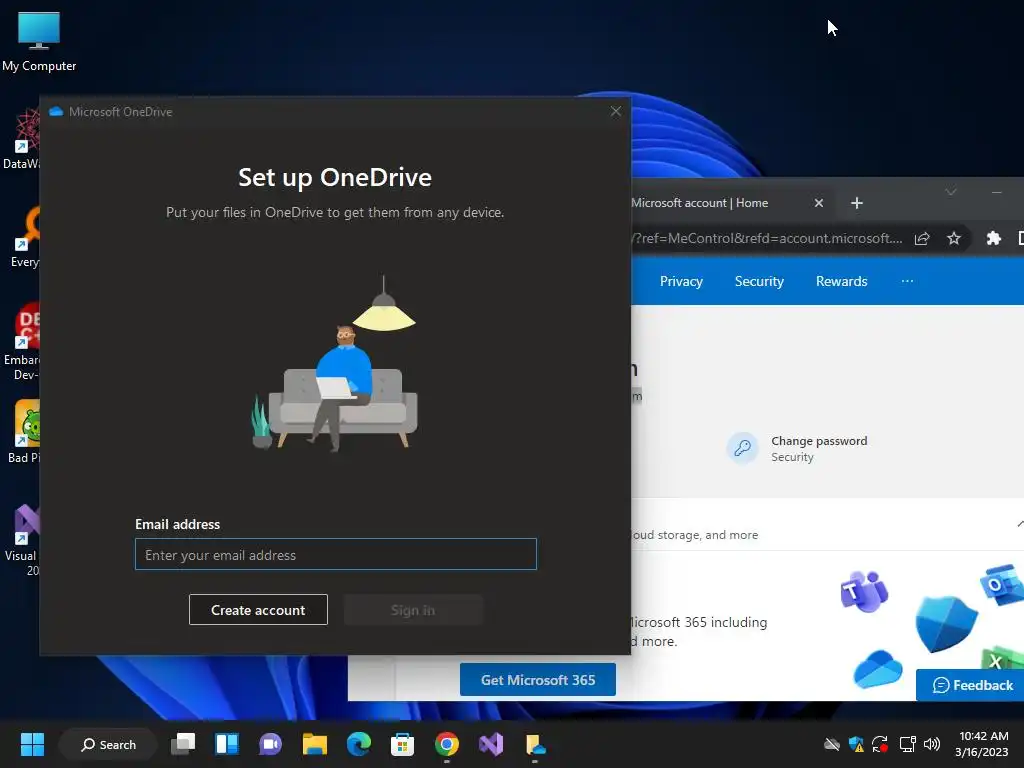The image size is (1024, 768).
Task: Click the Defender shield icon in Microsoft 365 graphic
Action: pyautogui.click(x=946, y=623)
